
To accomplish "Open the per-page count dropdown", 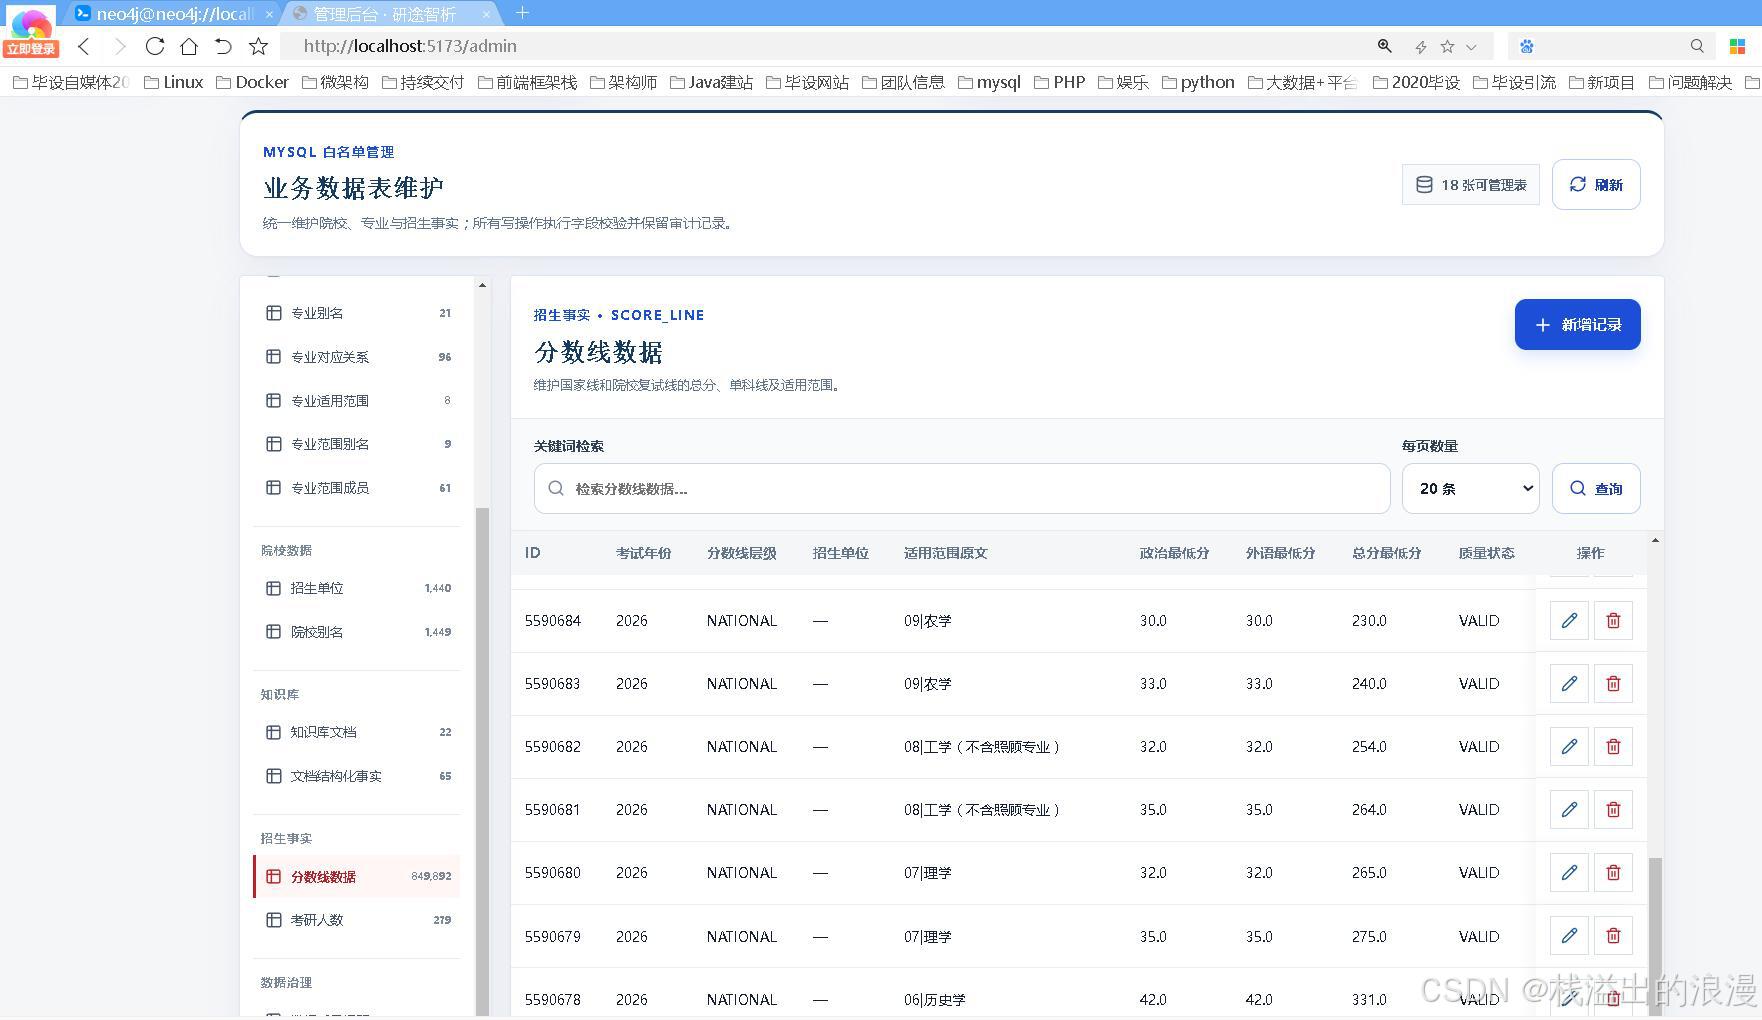I will pyautogui.click(x=1470, y=489).
